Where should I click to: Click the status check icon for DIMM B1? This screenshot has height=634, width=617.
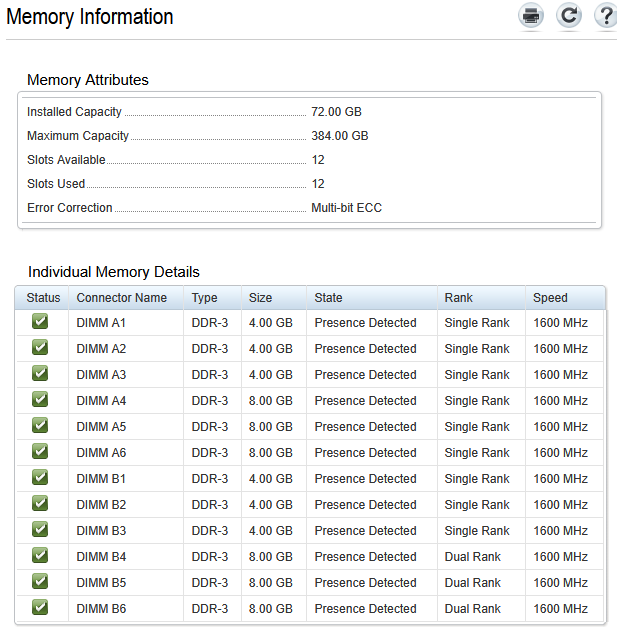pos(40,478)
